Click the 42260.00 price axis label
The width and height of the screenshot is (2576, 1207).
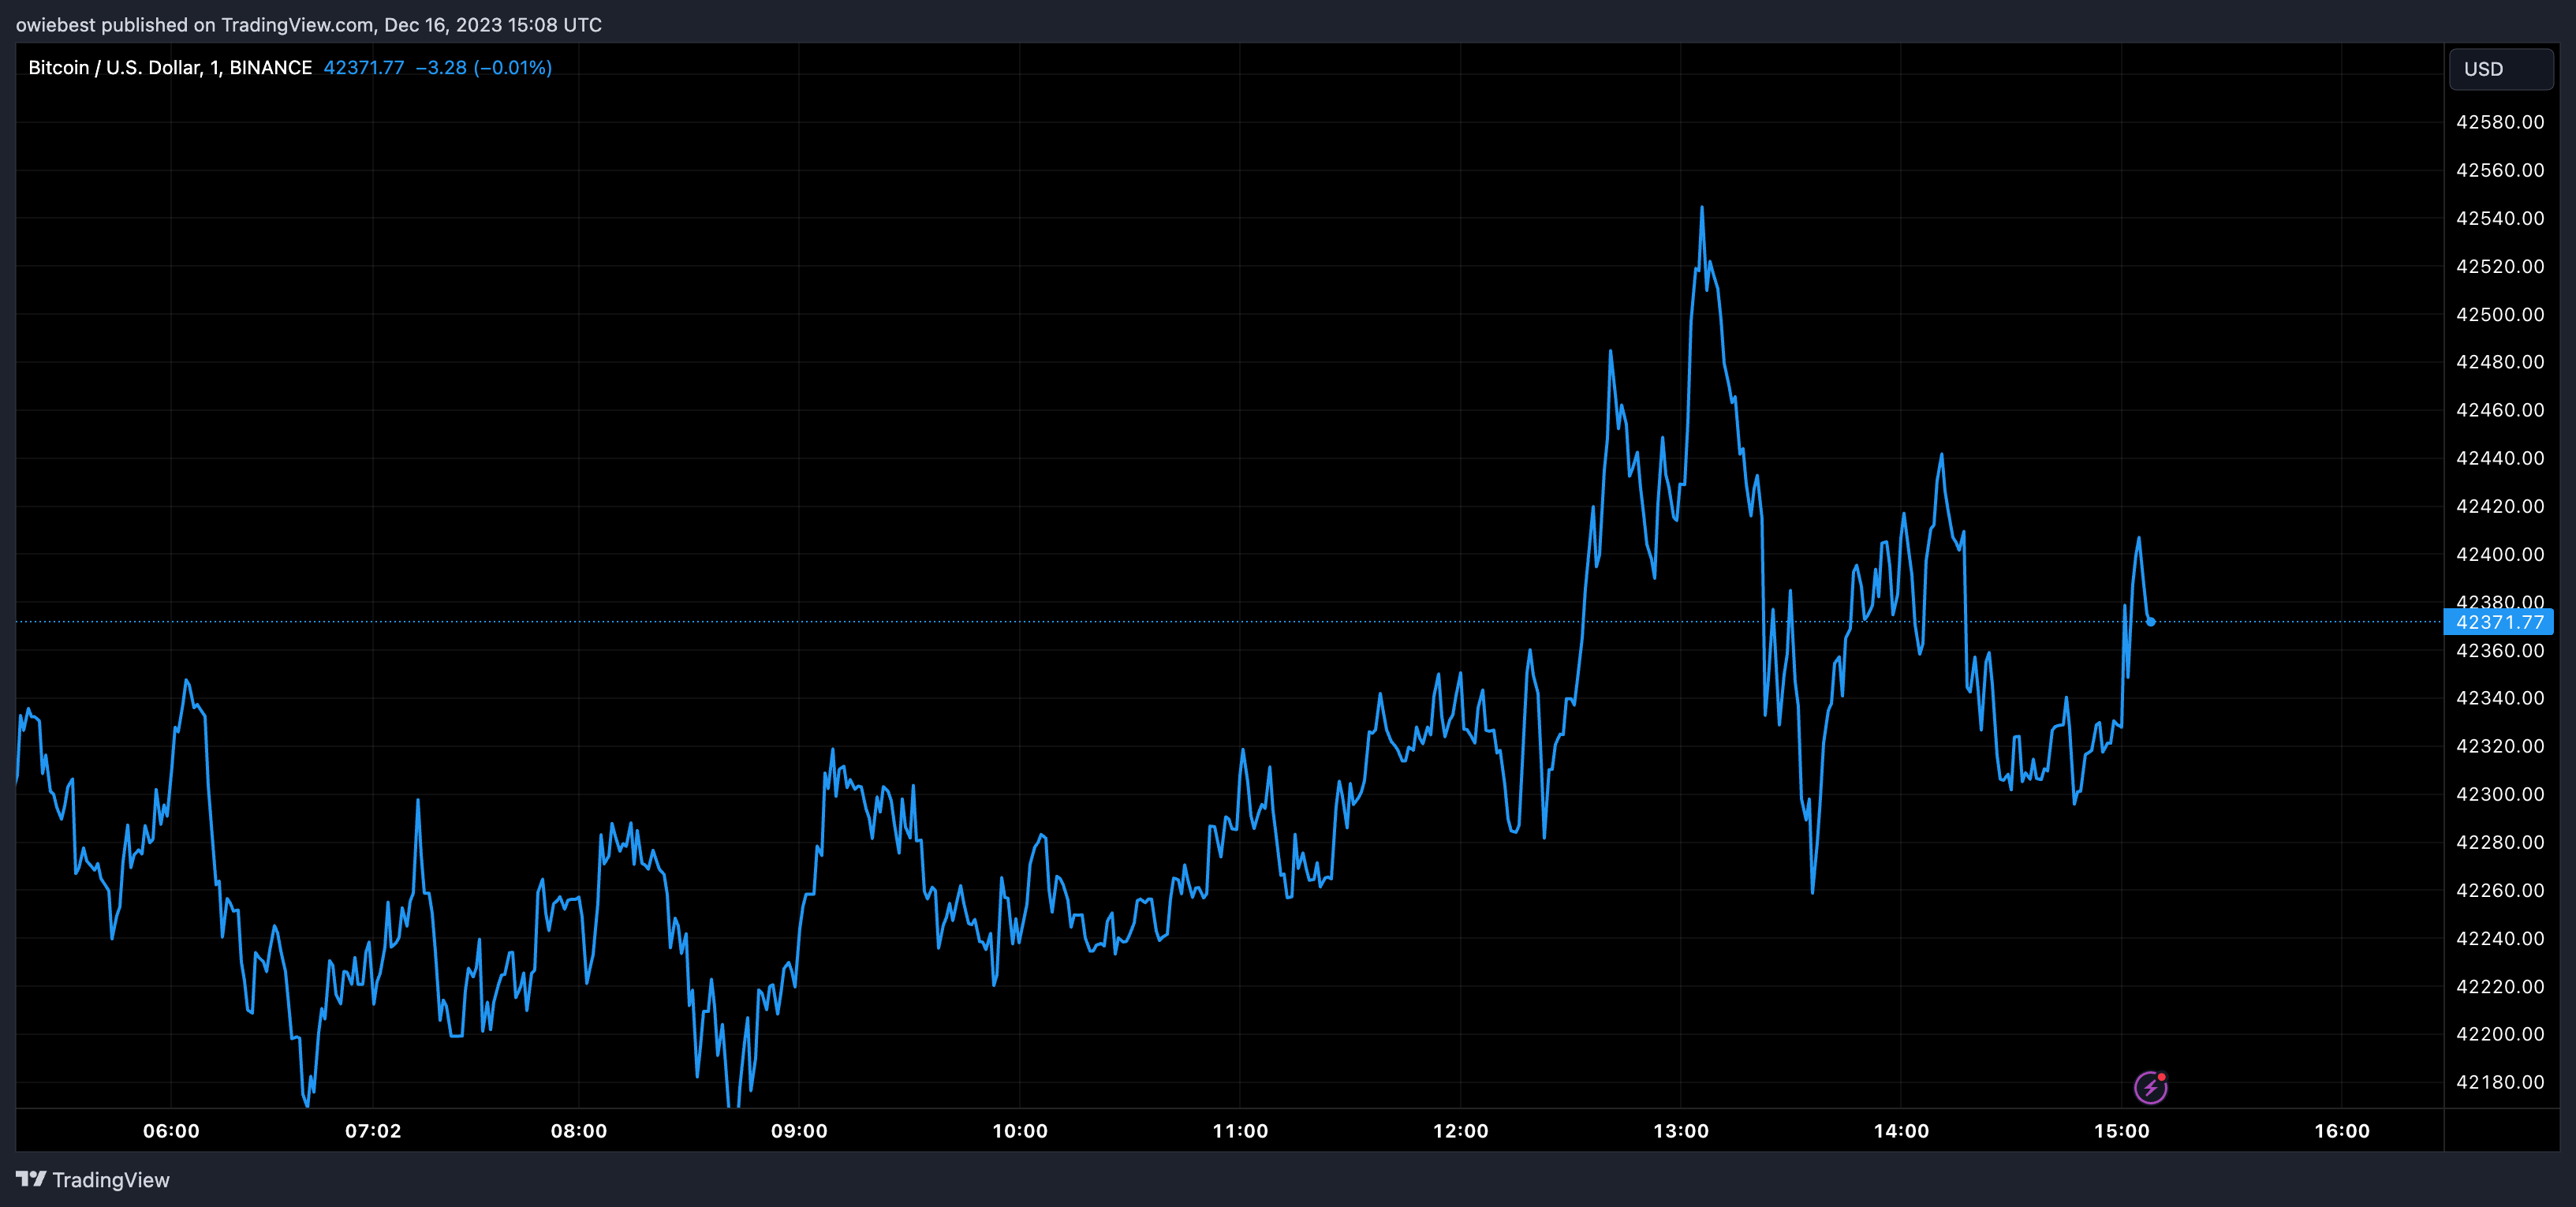pos(2500,890)
